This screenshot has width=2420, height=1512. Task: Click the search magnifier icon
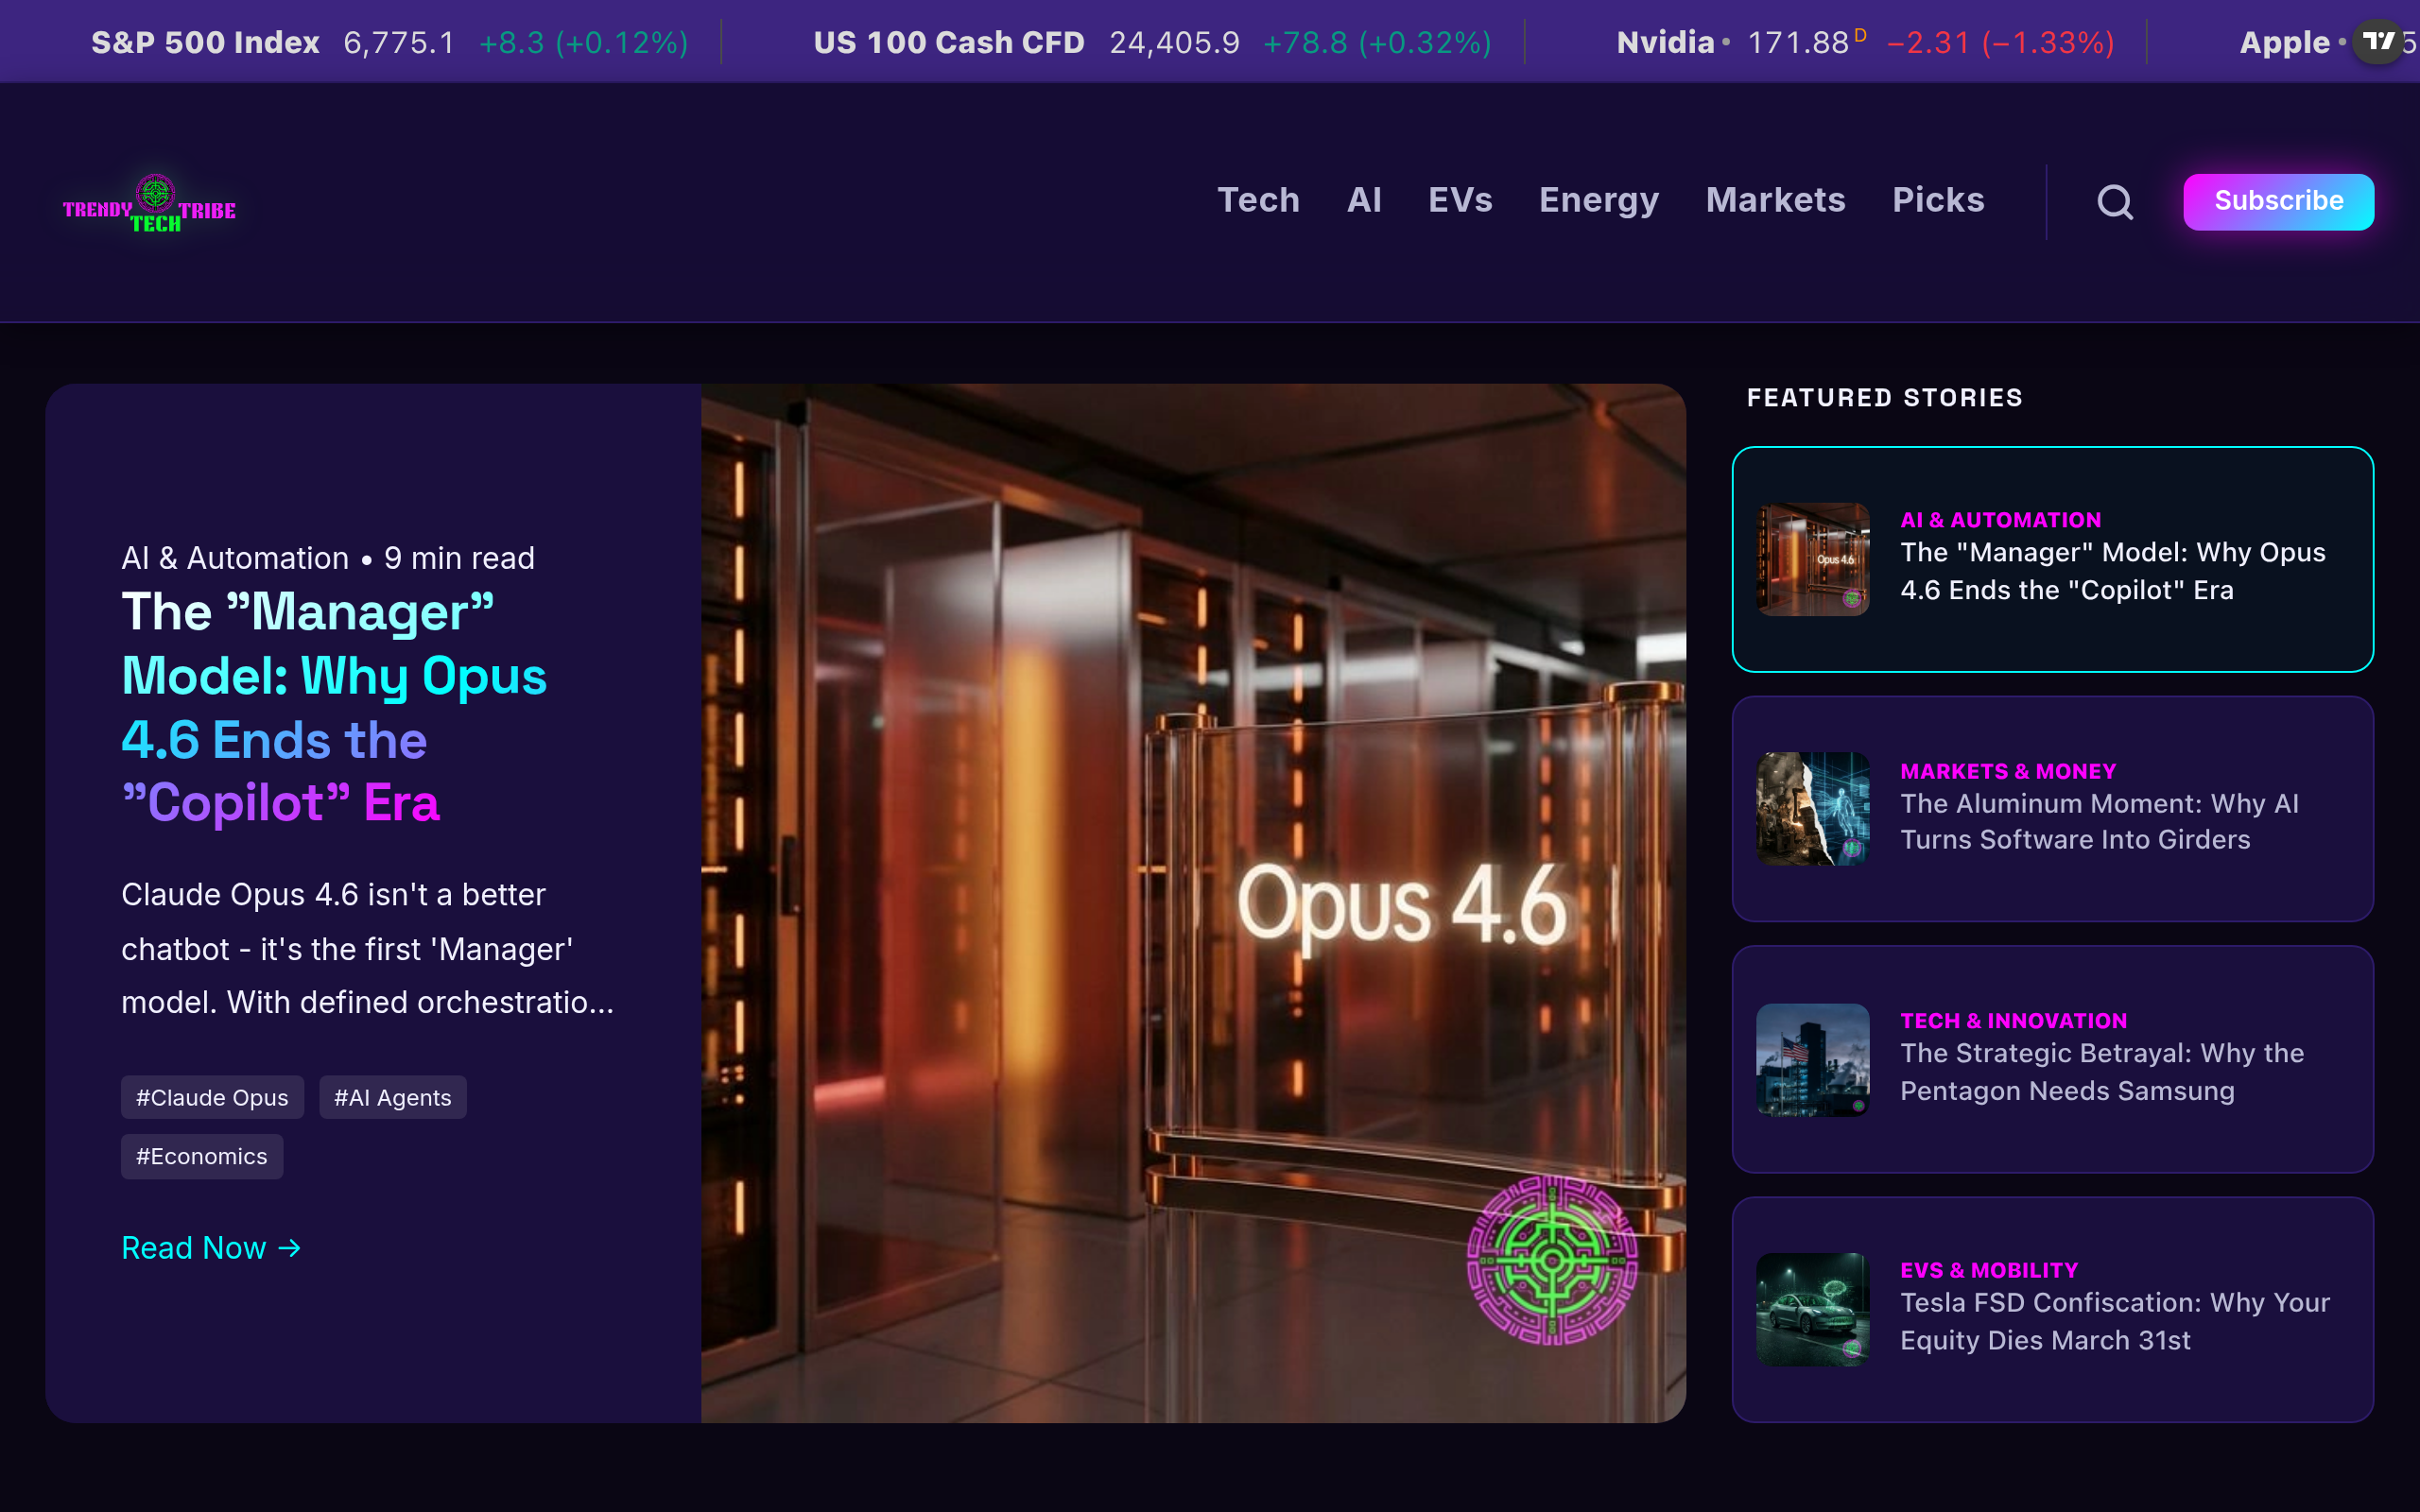coord(2114,202)
